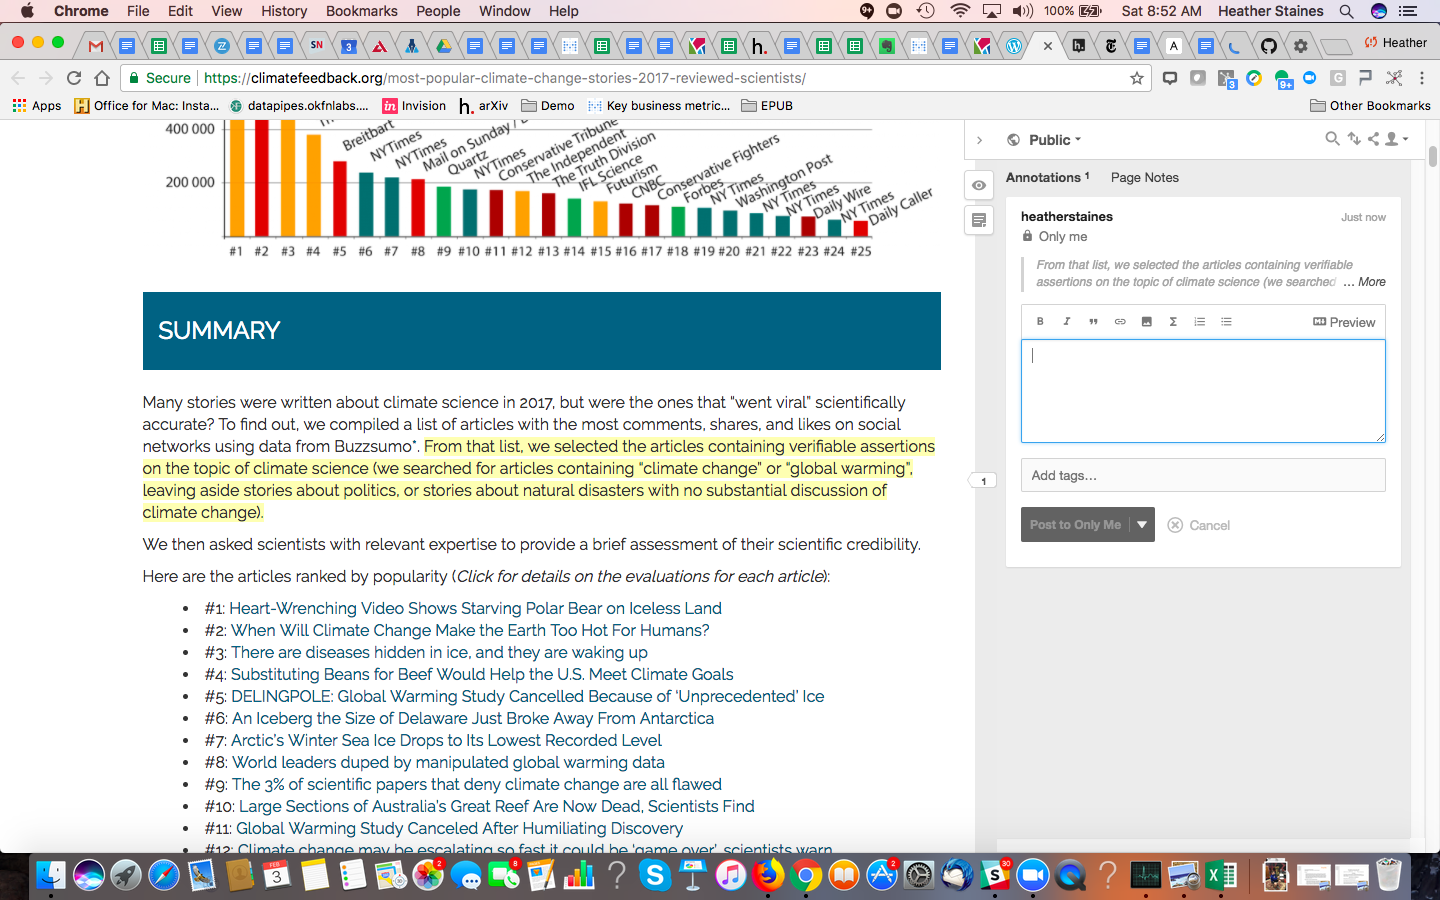The height and width of the screenshot is (900, 1440).
Task: Click the Add tags field
Action: pos(1203,475)
